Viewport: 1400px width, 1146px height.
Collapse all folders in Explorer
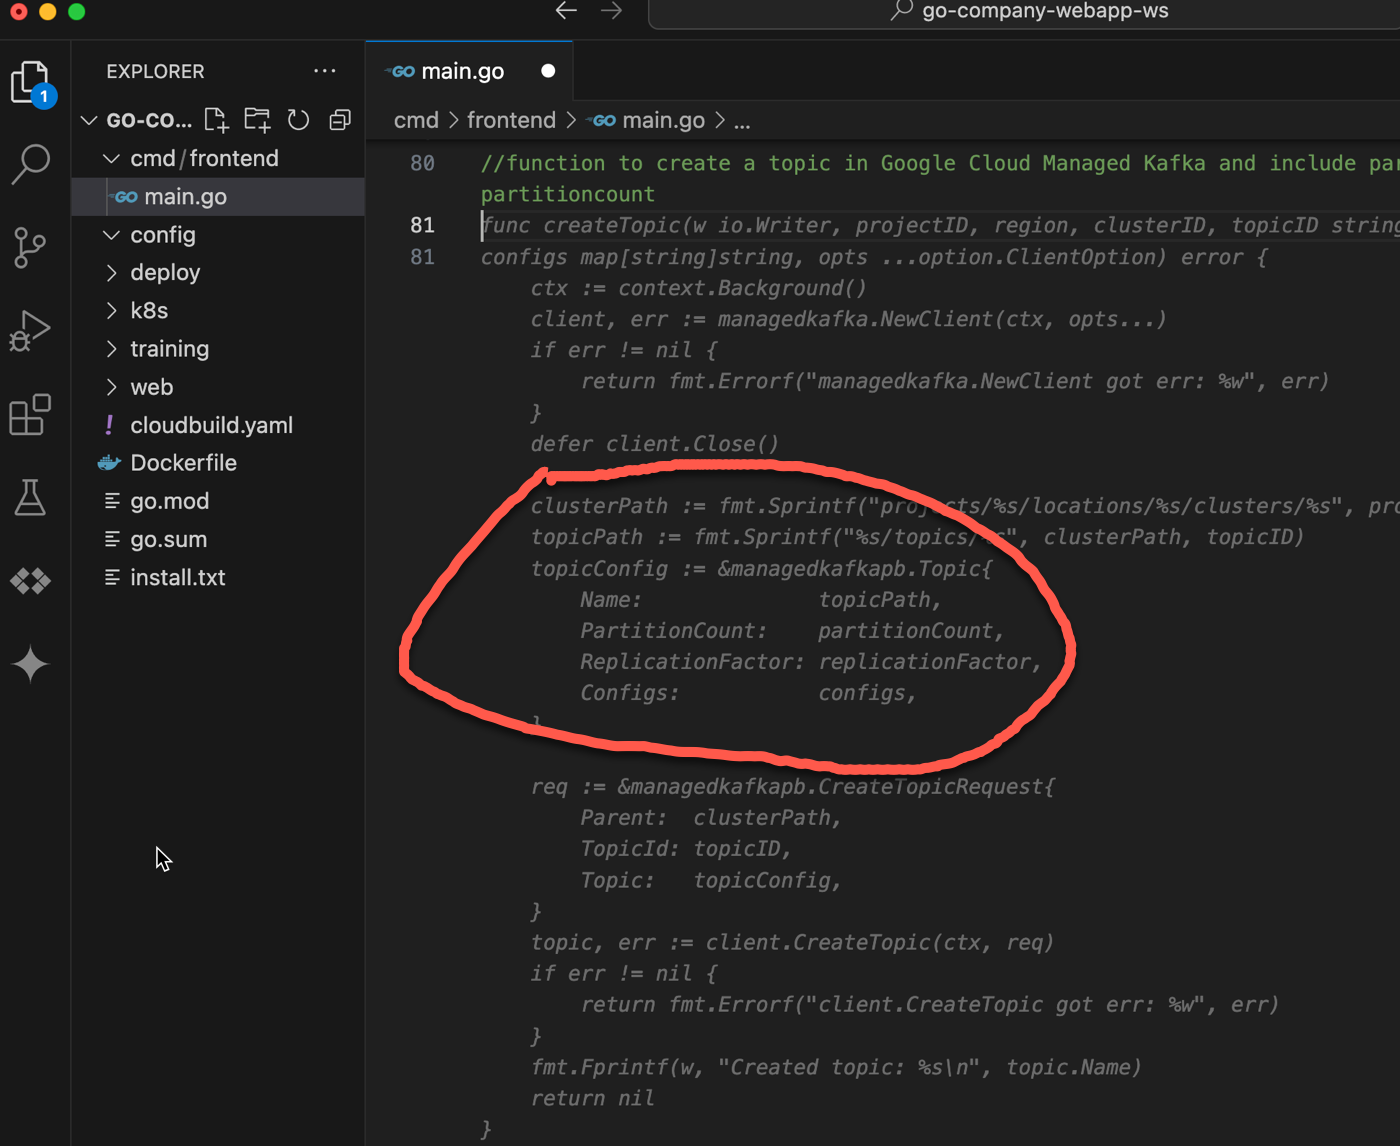[x=340, y=120]
